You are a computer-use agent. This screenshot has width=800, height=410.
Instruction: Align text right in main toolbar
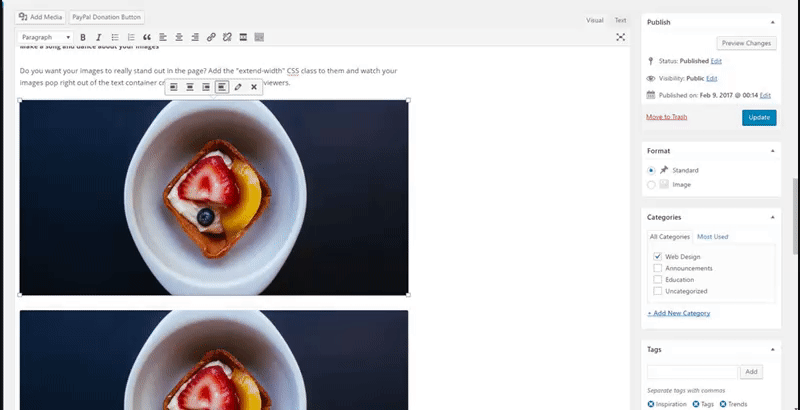[x=195, y=37]
